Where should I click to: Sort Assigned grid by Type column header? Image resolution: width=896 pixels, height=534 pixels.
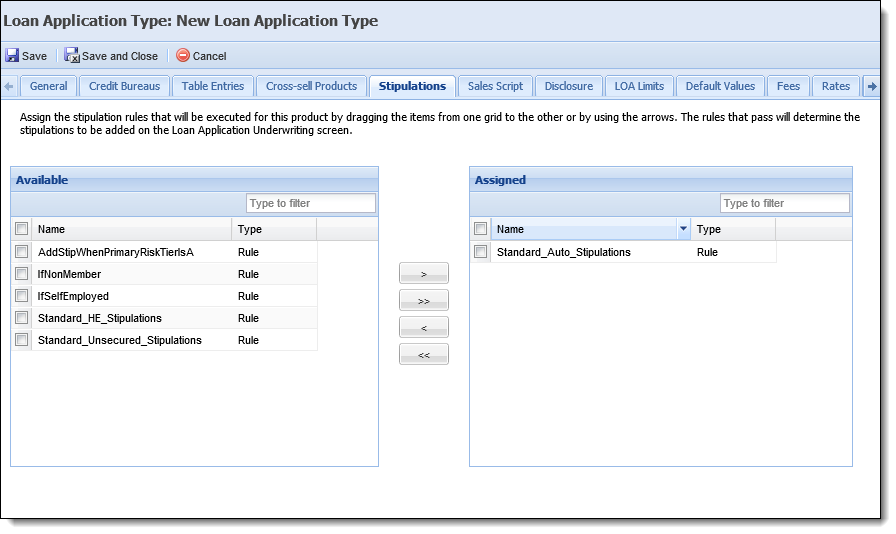coord(733,229)
